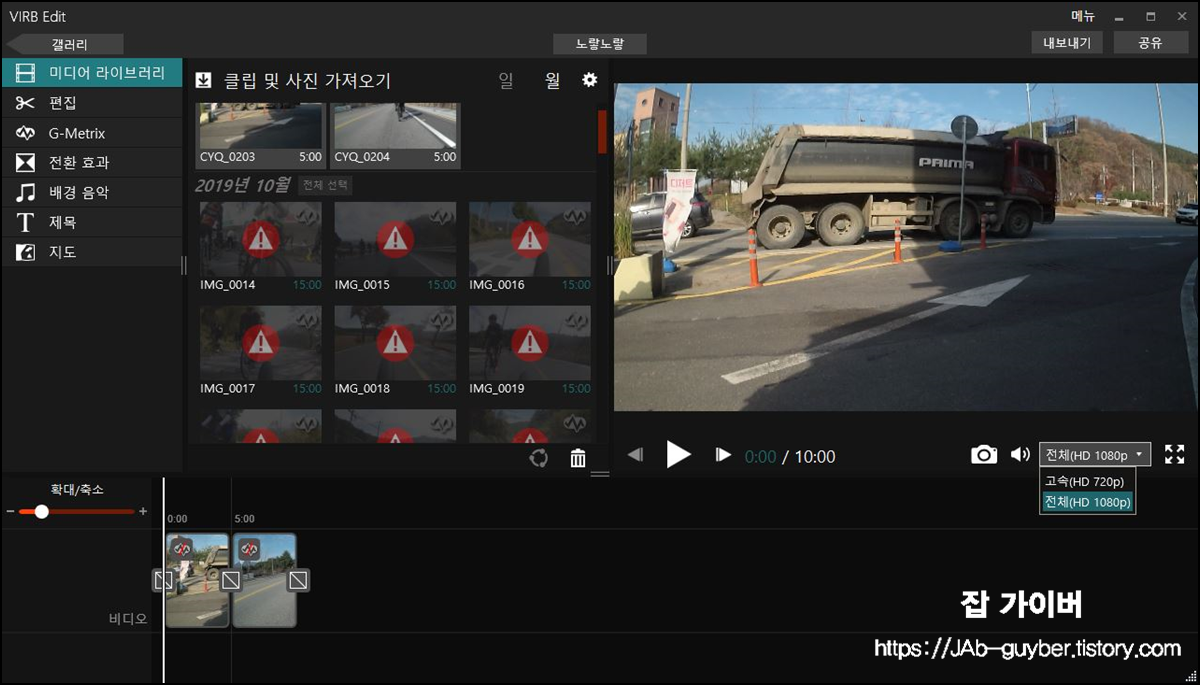Click transition marker between the two clips
The height and width of the screenshot is (685, 1200).
[230, 580]
